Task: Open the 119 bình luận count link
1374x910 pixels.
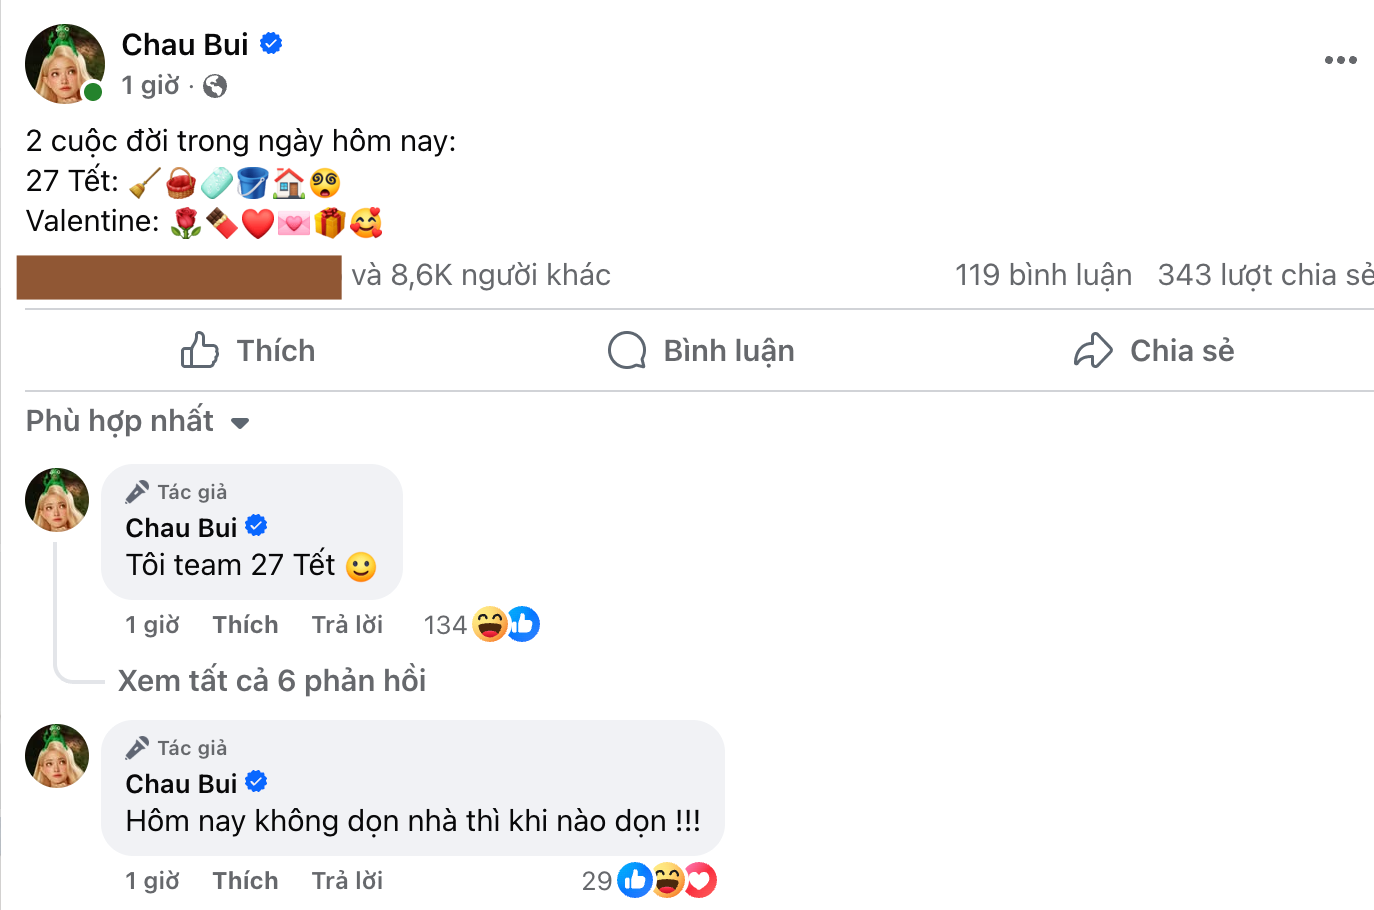Action: (1043, 274)
